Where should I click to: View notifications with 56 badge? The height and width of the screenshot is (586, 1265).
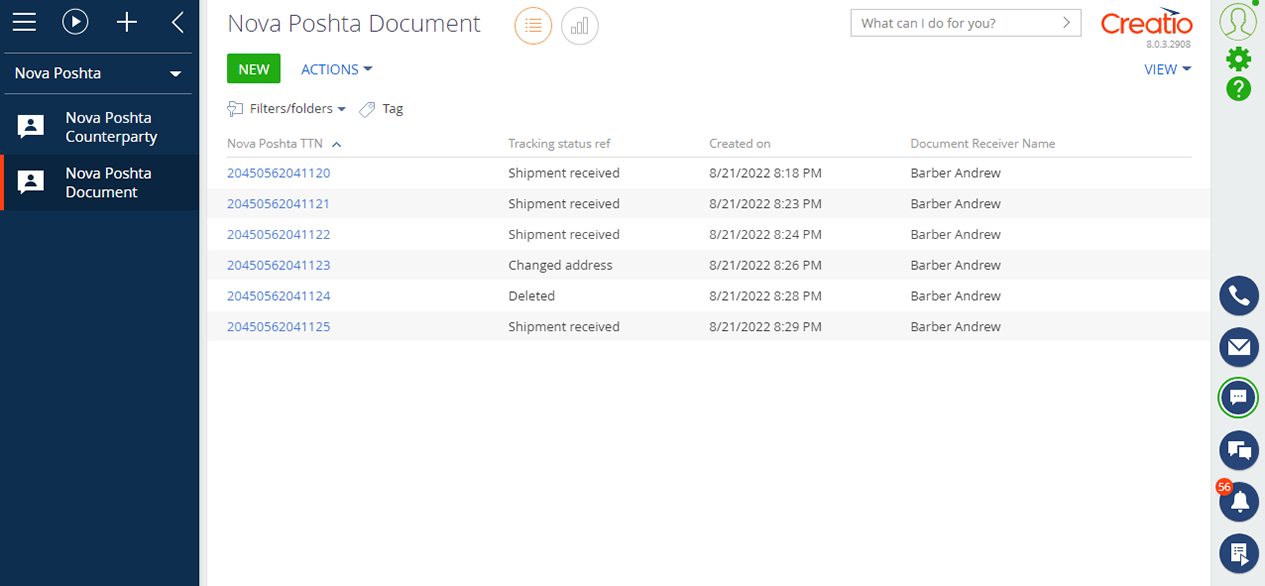[1238, 501]
